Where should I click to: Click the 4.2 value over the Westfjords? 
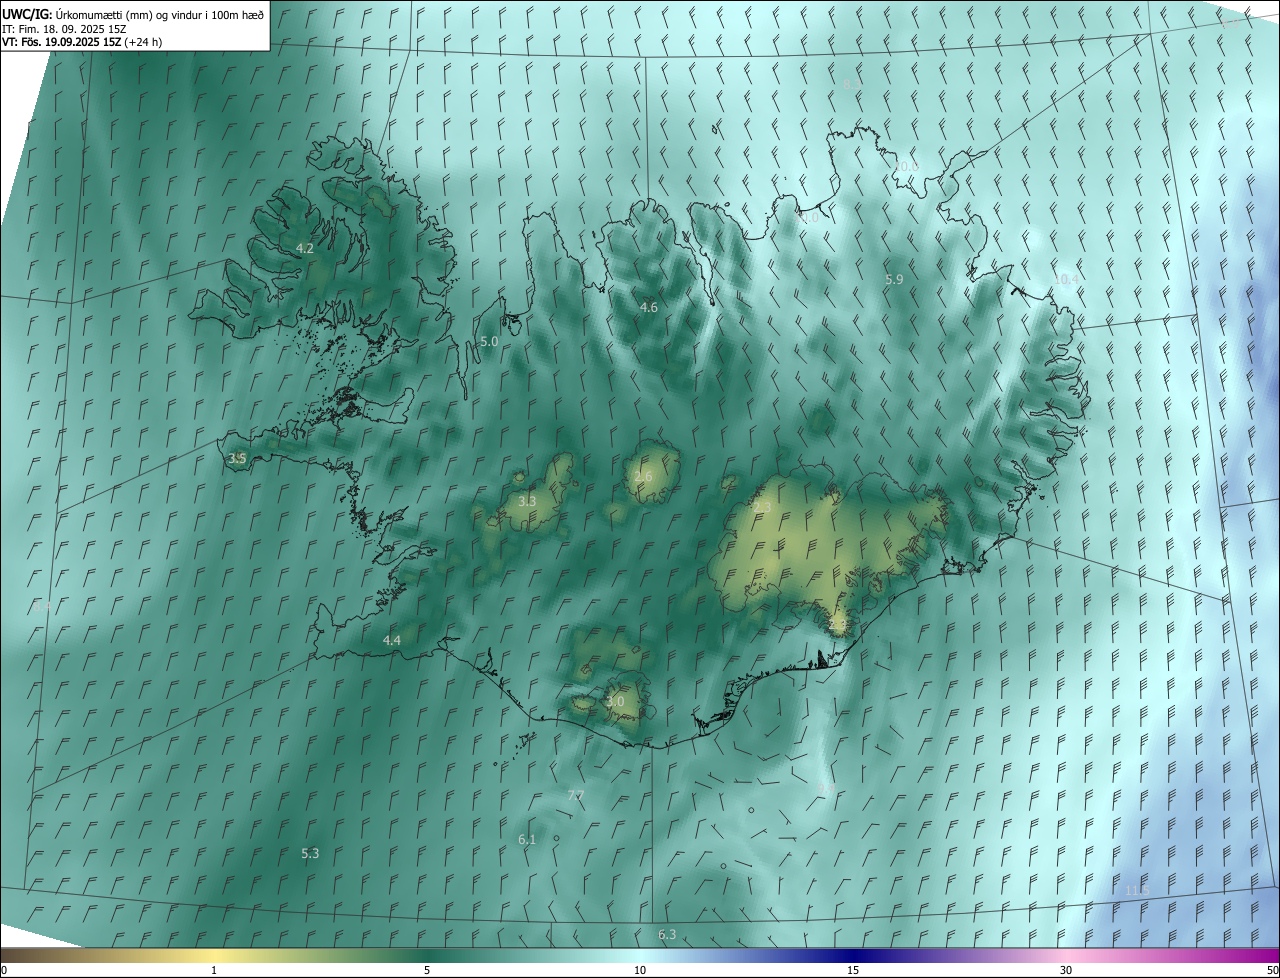305,248
